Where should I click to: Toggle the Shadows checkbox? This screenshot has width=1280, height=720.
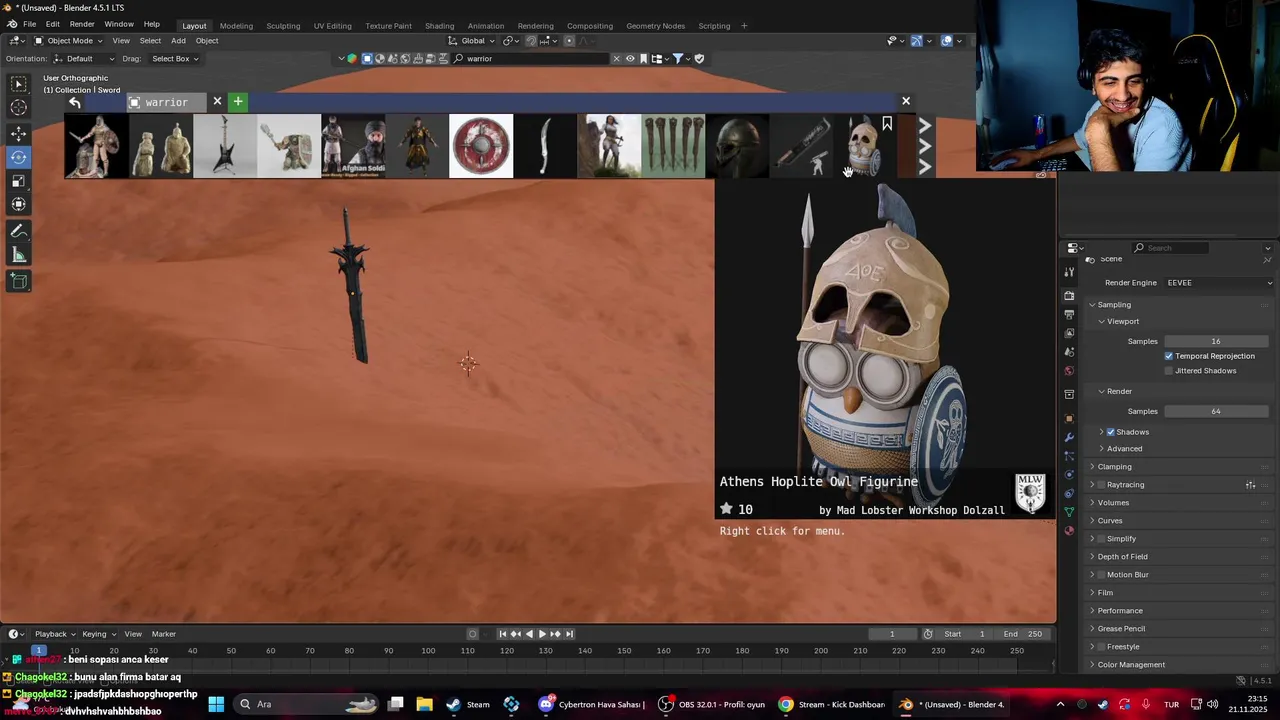[x=1110, y=432]
